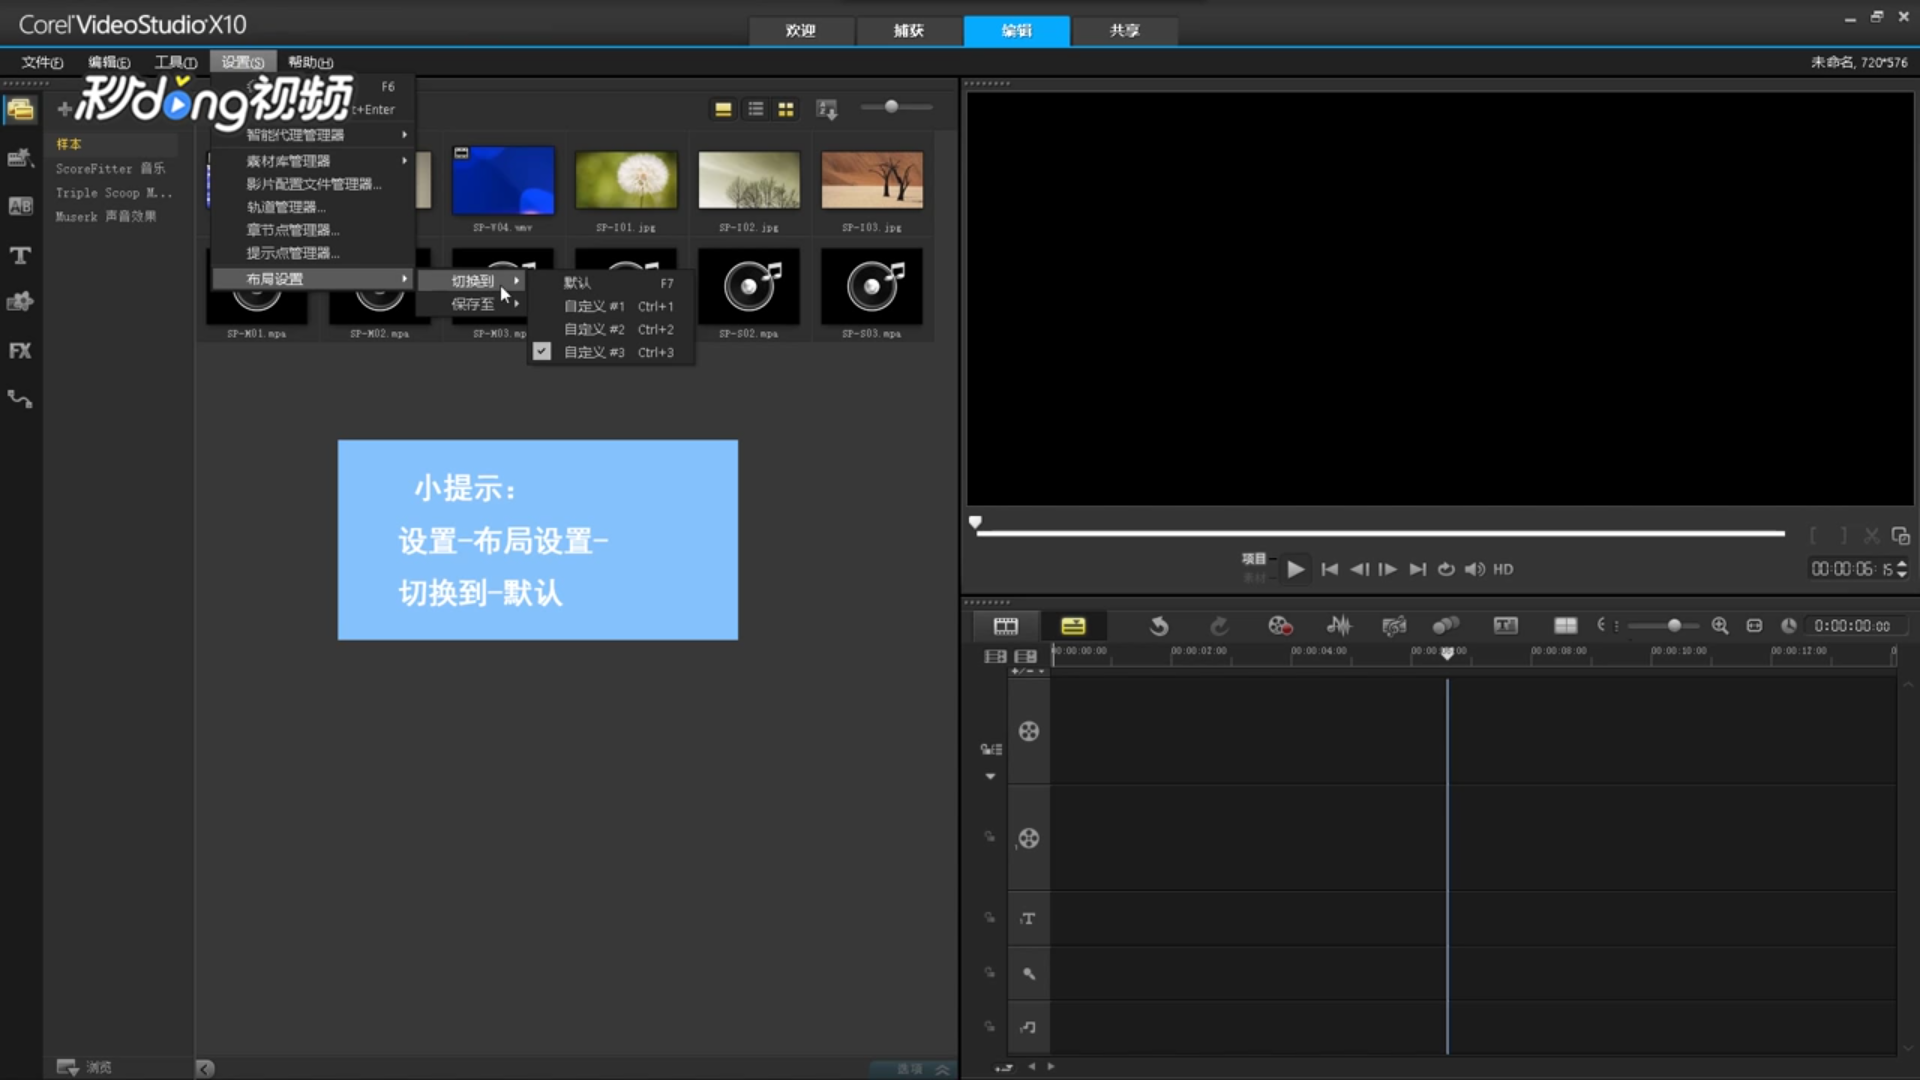This screenshot has width=1920, height=1080.
Task: Expand the 保存至 (Save to) submenu
Action: (473, 304)
